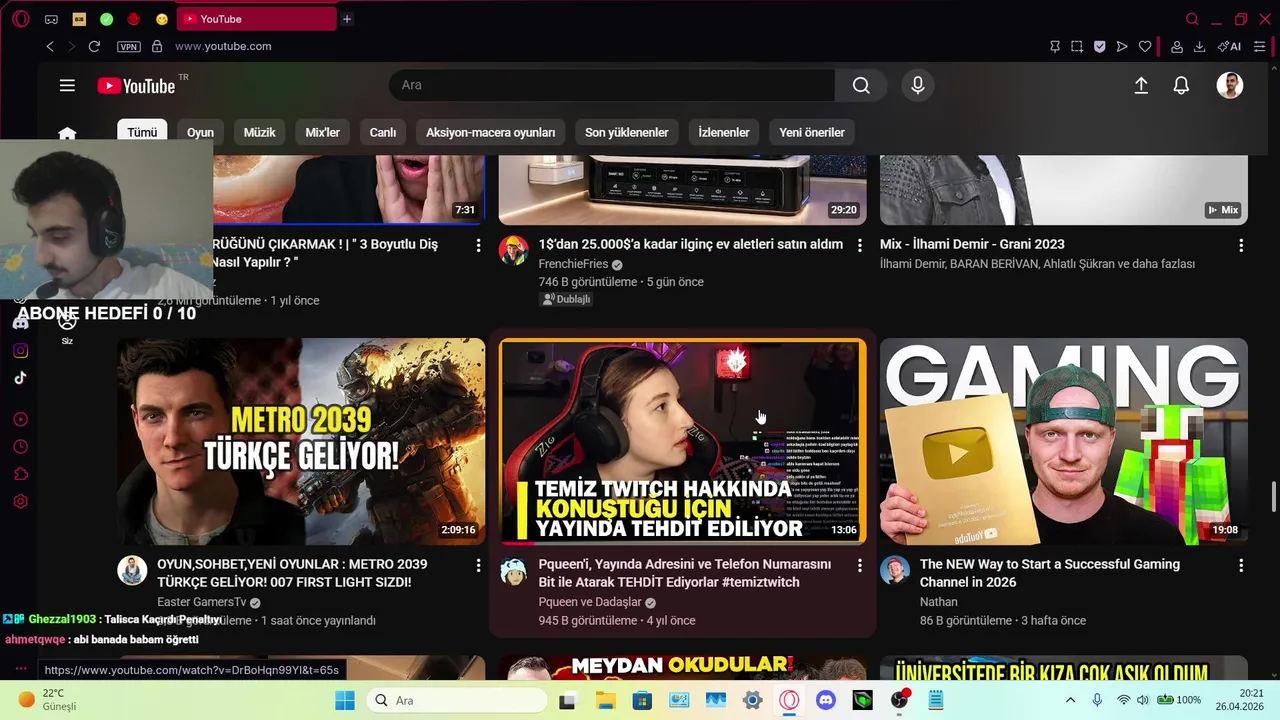
Task: Open the Windows Start button
Action: click(x=345, y=700)
